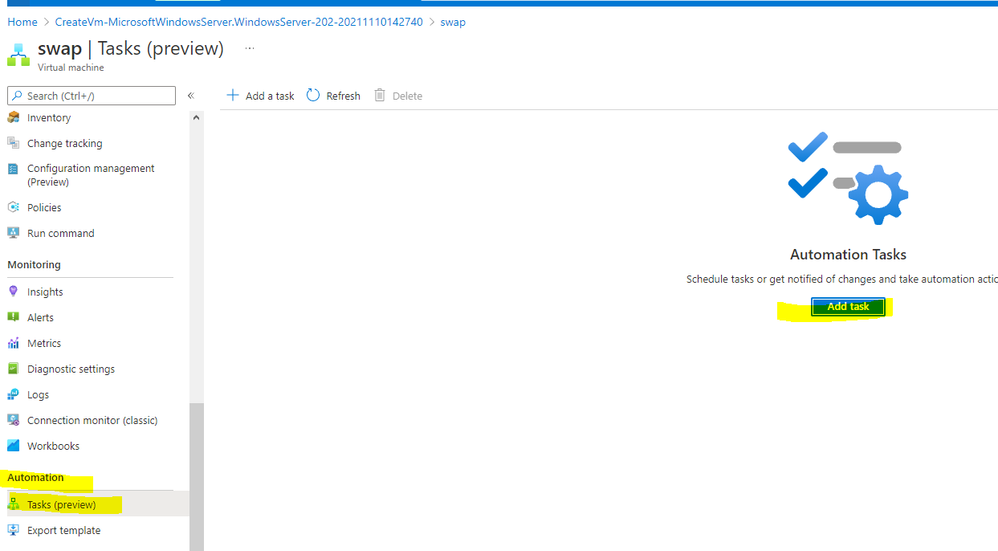Viewport: 998px width, 551px height.
Task: Focus the Search (Ctrl+/) field
Action: point(92,95)
